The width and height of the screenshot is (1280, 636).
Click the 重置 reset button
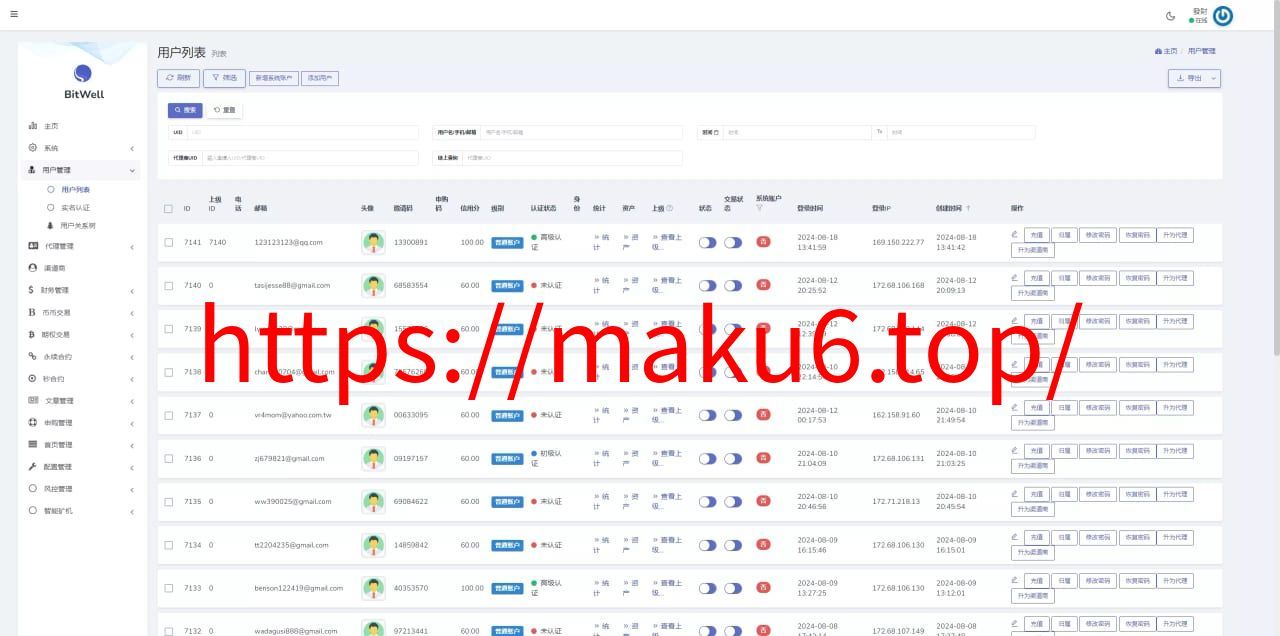point(225,110)
